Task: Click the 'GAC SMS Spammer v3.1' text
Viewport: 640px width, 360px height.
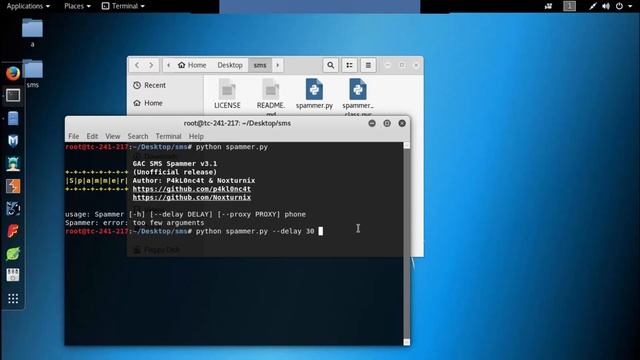Action: click(175, 164)
